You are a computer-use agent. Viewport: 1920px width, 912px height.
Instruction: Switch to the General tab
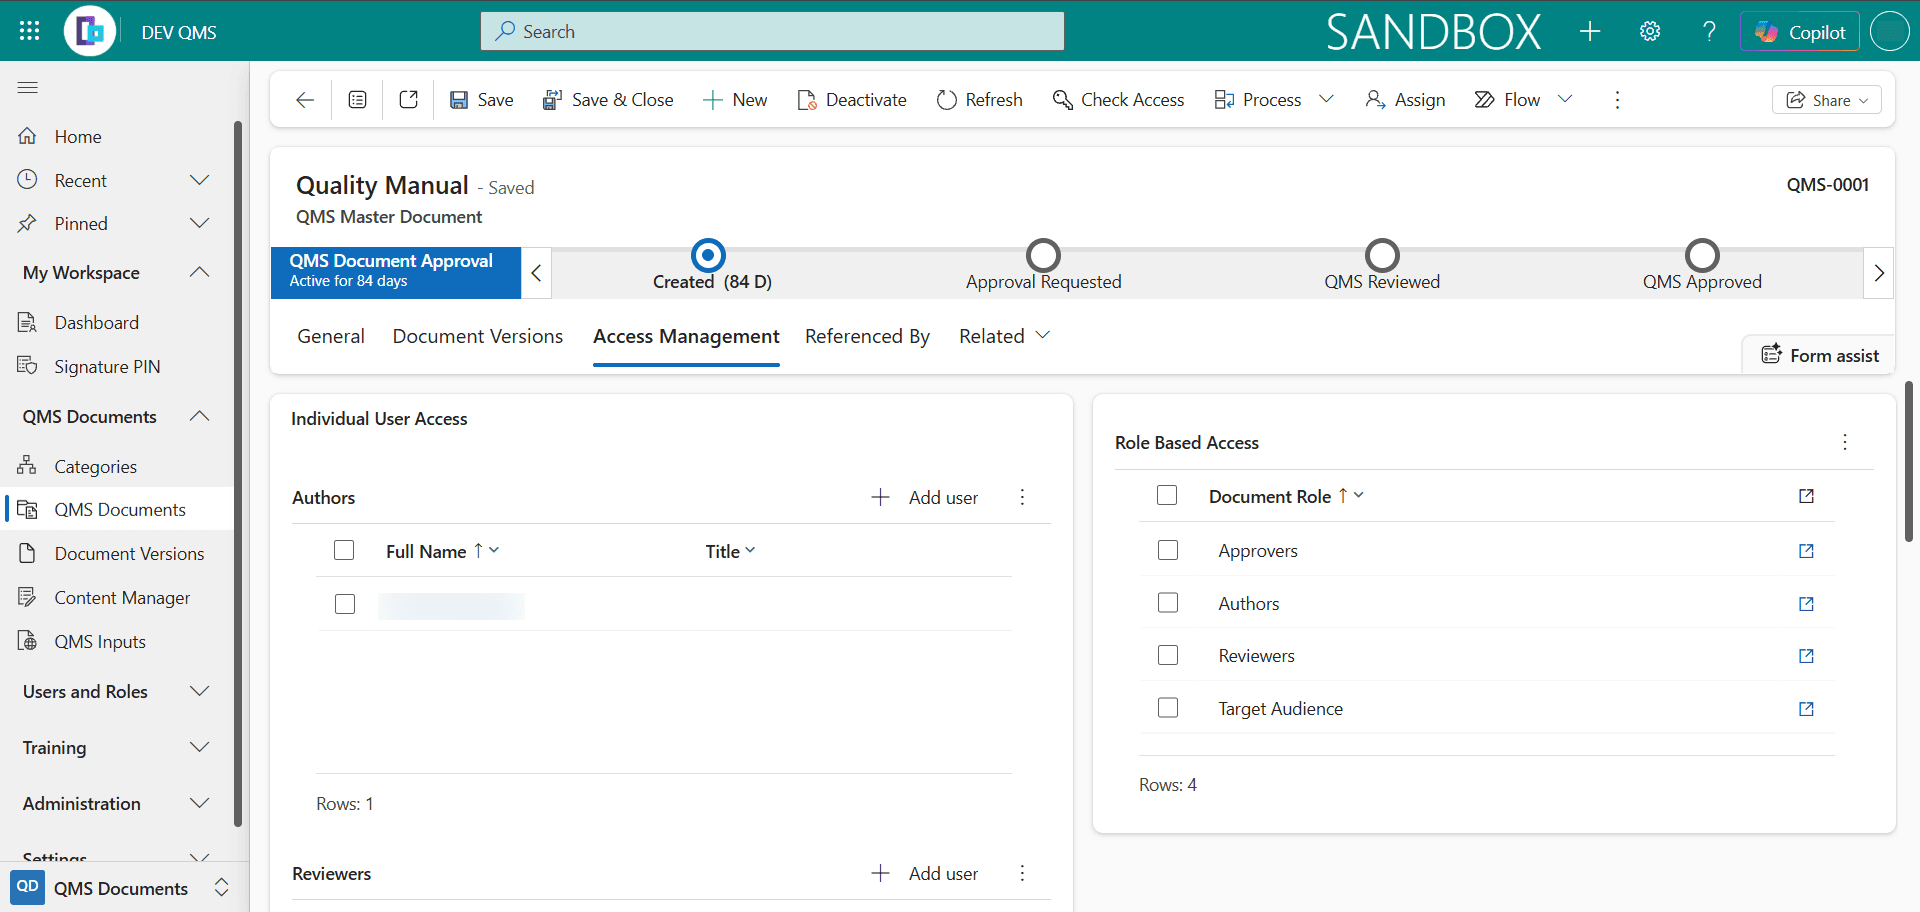(331, 336)
